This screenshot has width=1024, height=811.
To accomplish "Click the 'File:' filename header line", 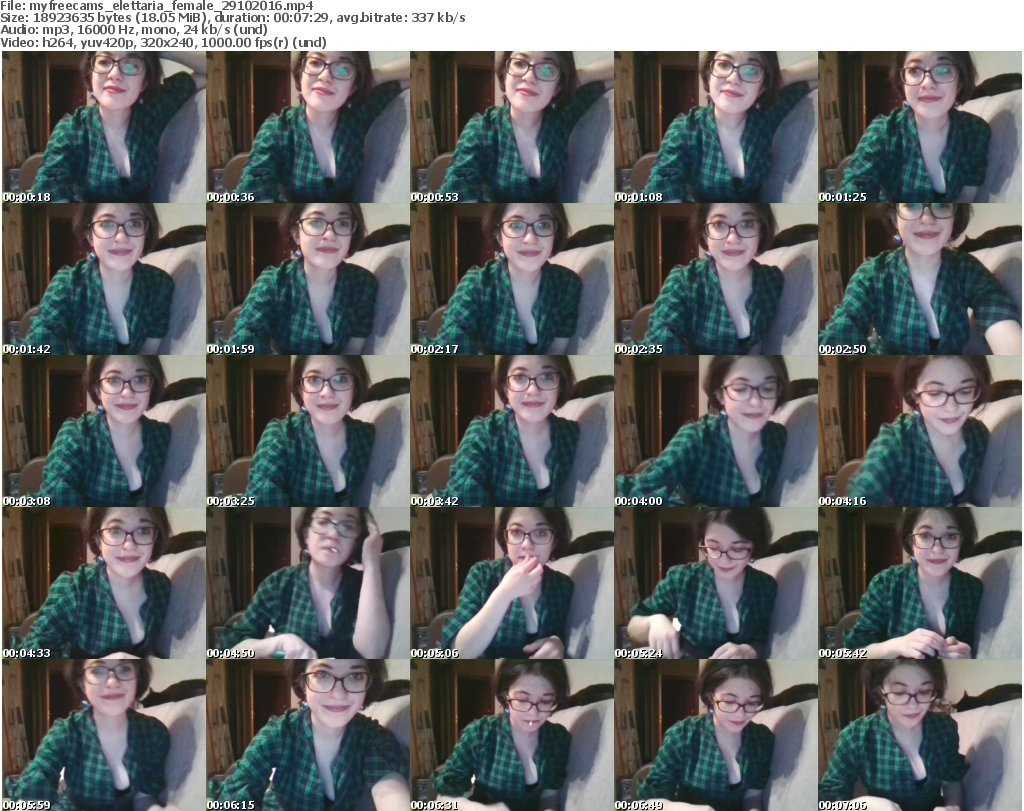I will pyautogui.click(x=157, y=6).
